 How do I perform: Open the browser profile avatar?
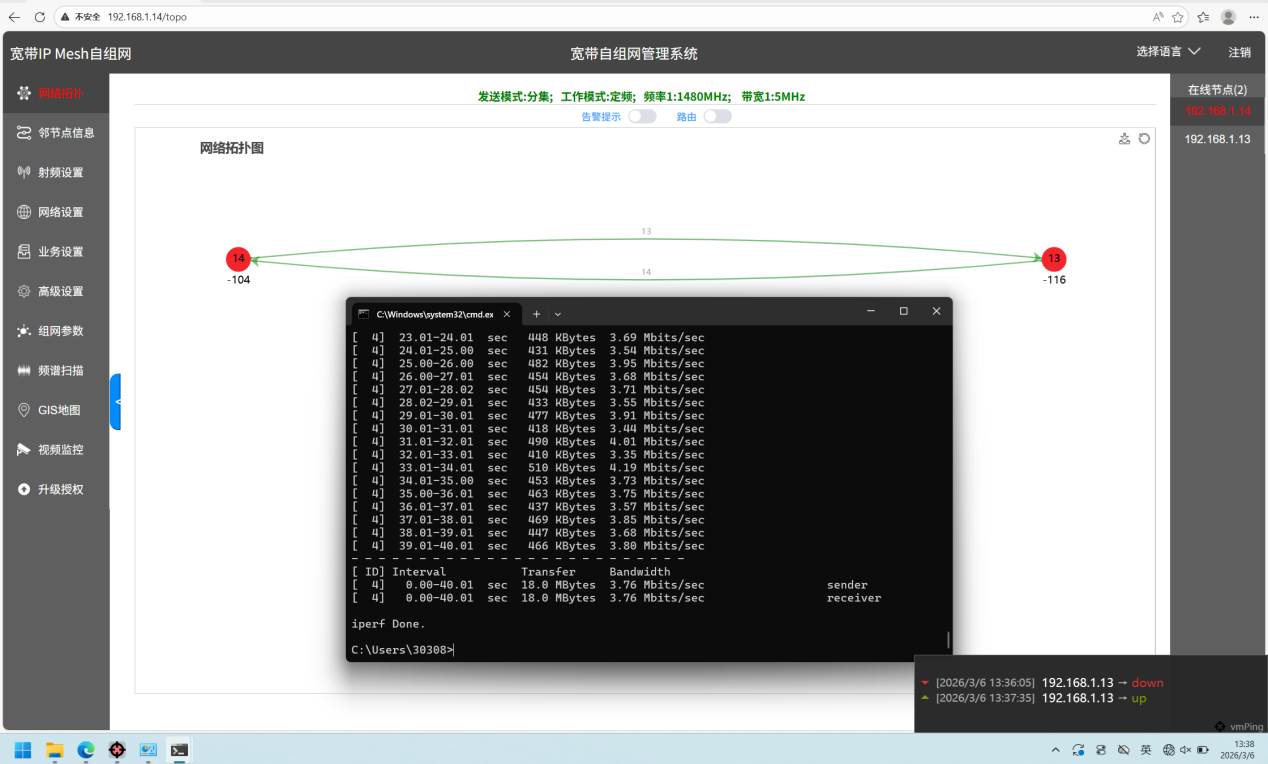point(1228,17)
